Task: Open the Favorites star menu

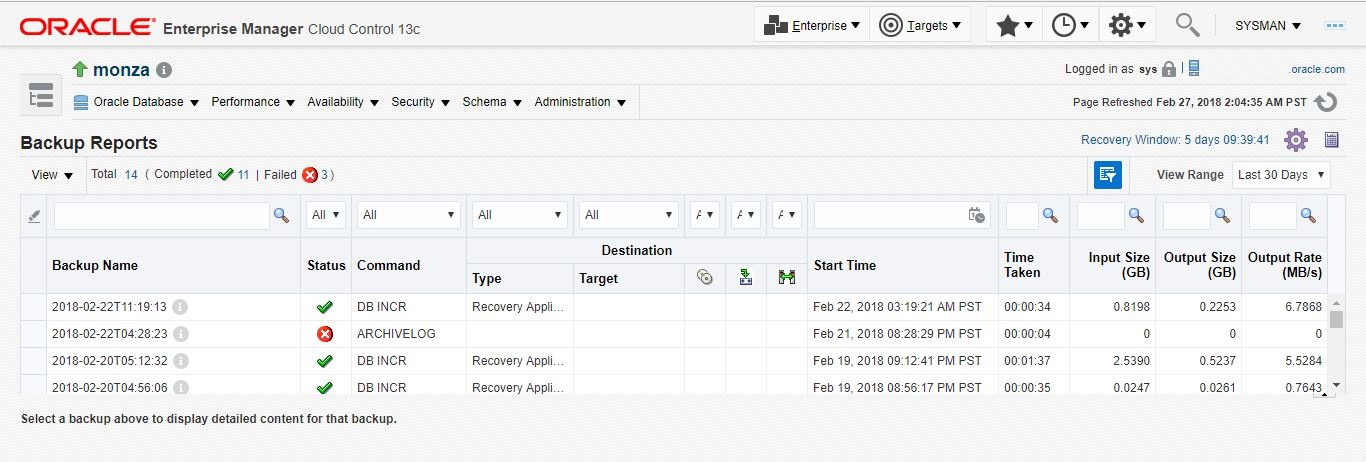Action: 1014,26
